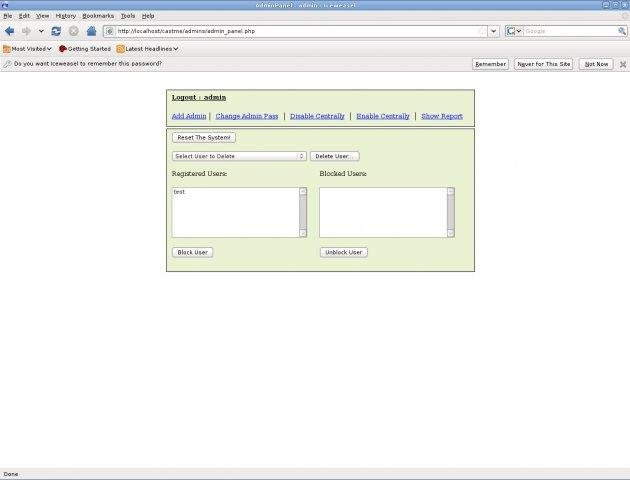Go back with the browser back arrow
This screenshot has width=630, height=480.
tap(10, 31)
